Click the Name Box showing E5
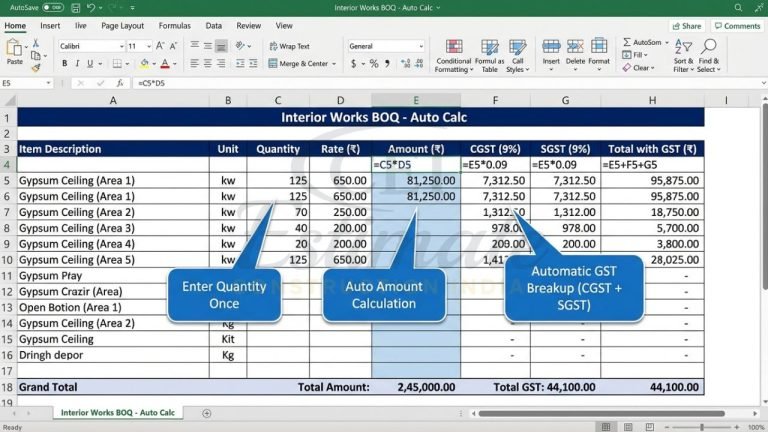 point(26,83)
